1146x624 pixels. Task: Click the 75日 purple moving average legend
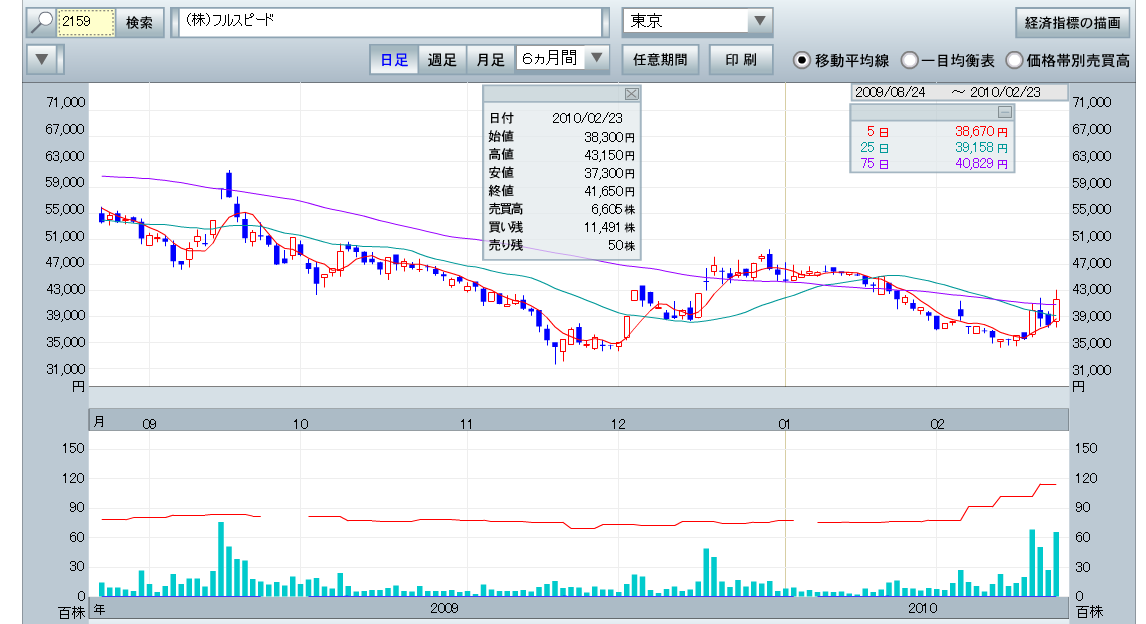[930, 164]
